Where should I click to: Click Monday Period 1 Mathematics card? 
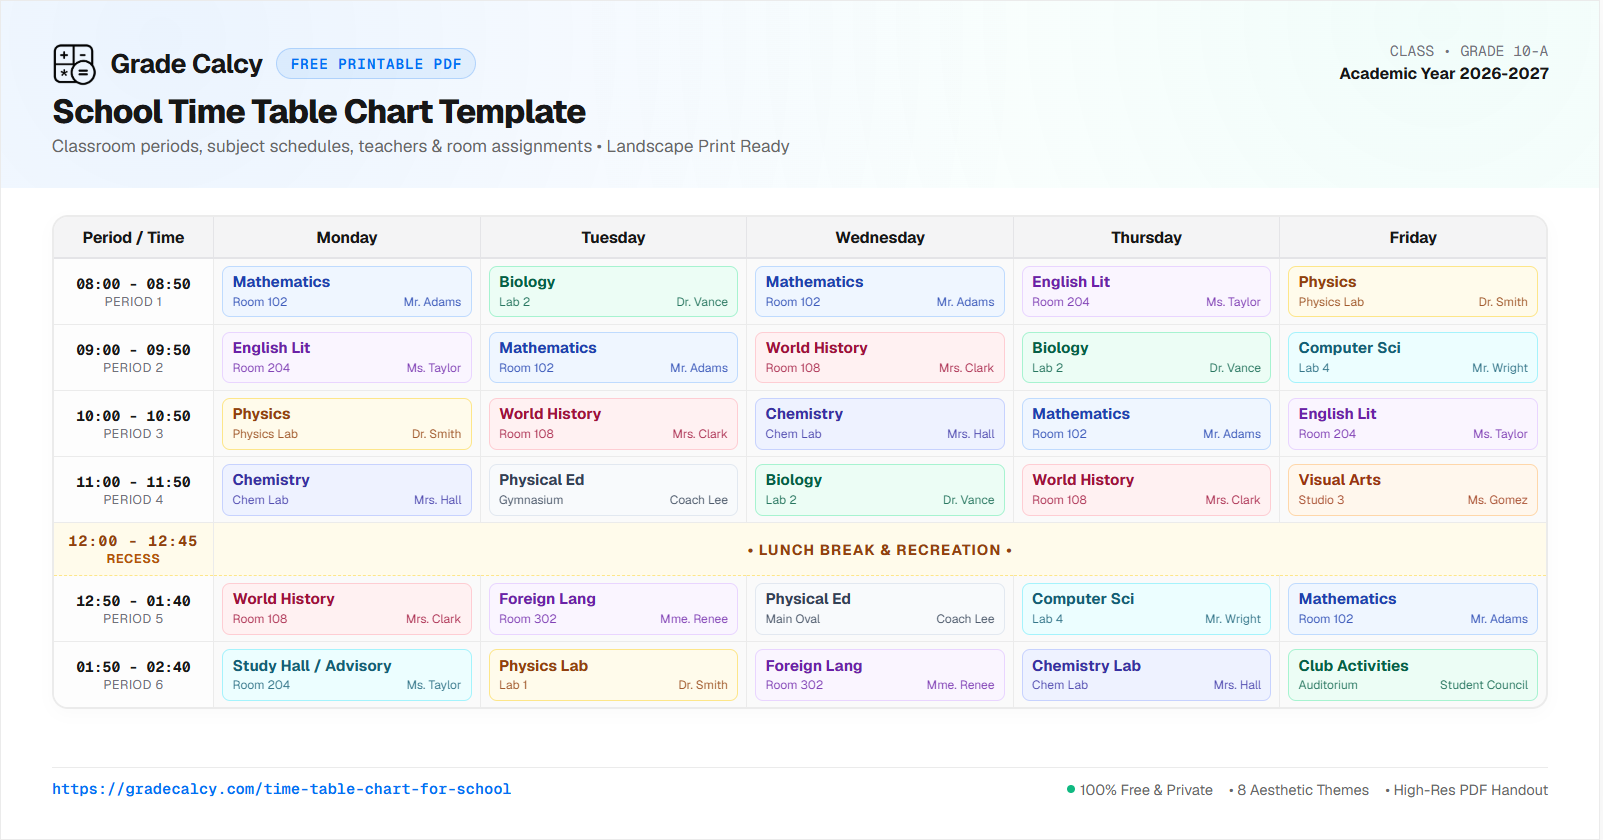coord(347,291)
